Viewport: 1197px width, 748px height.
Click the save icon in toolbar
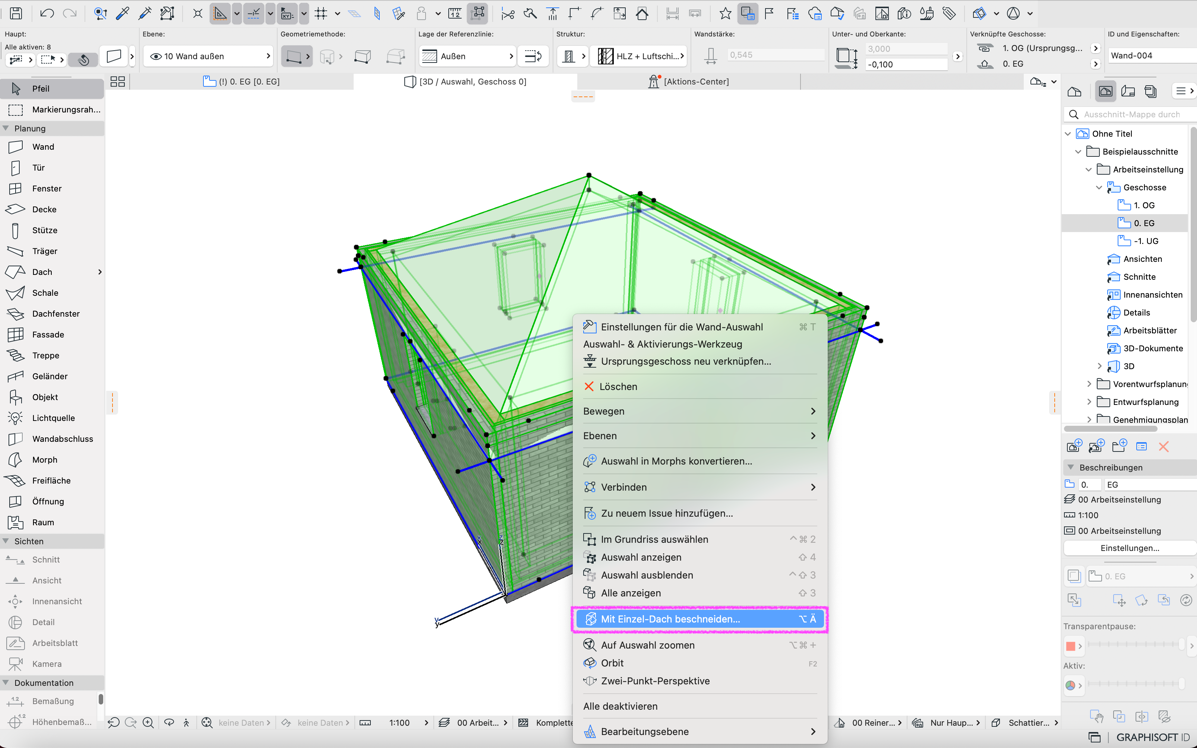15,13
